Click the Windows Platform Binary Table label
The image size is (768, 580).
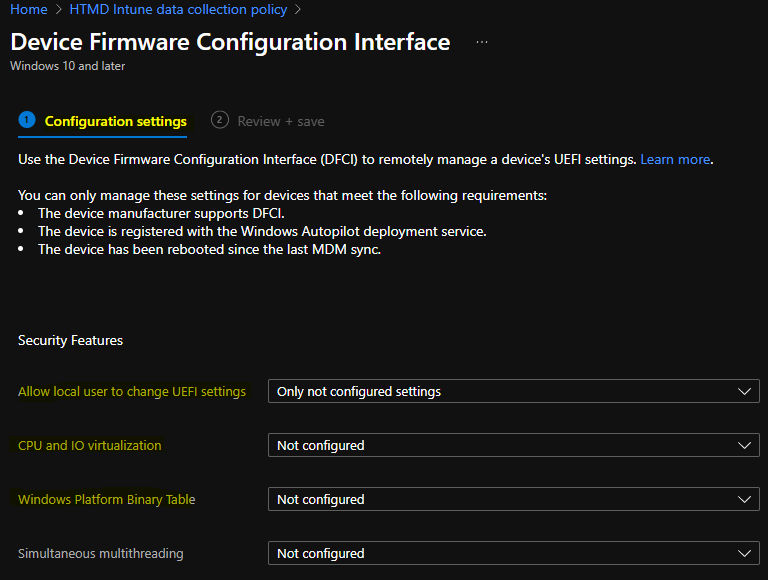coord(107,499)
